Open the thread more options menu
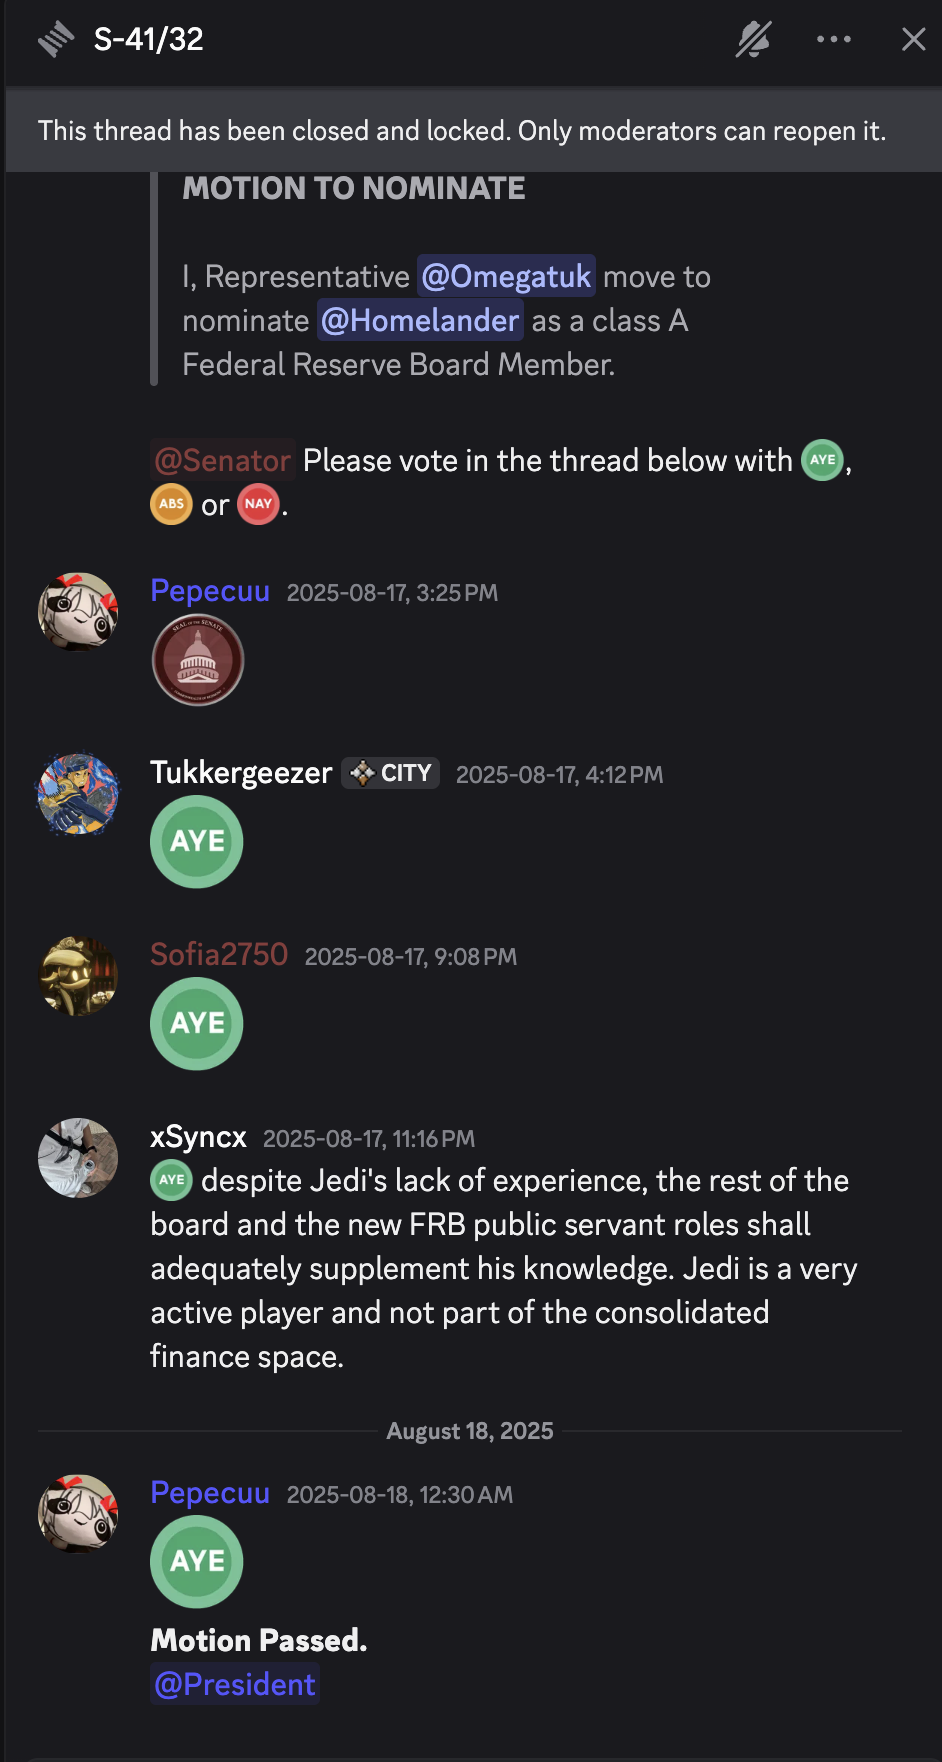Screen dimensions: 942x1762 coord(833,40)
